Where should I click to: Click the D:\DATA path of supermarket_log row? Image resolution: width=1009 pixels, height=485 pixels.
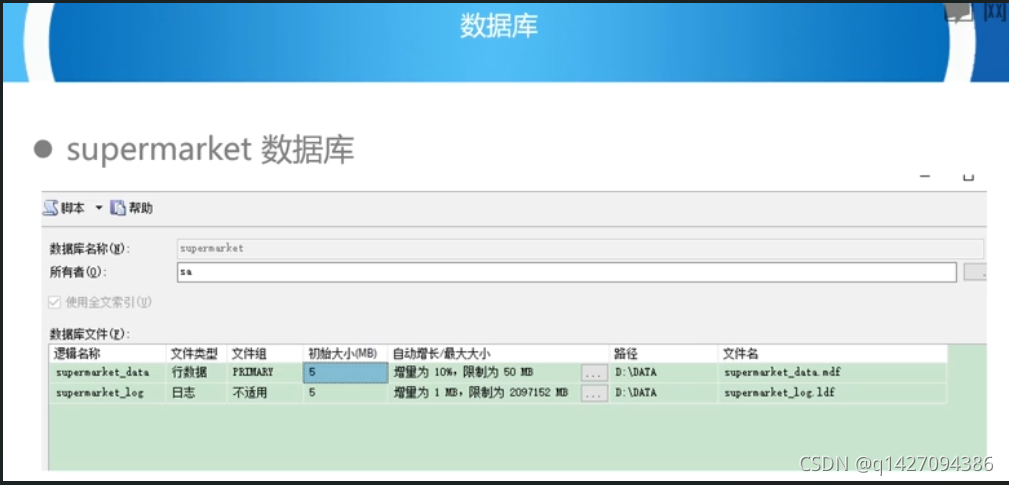636,392
